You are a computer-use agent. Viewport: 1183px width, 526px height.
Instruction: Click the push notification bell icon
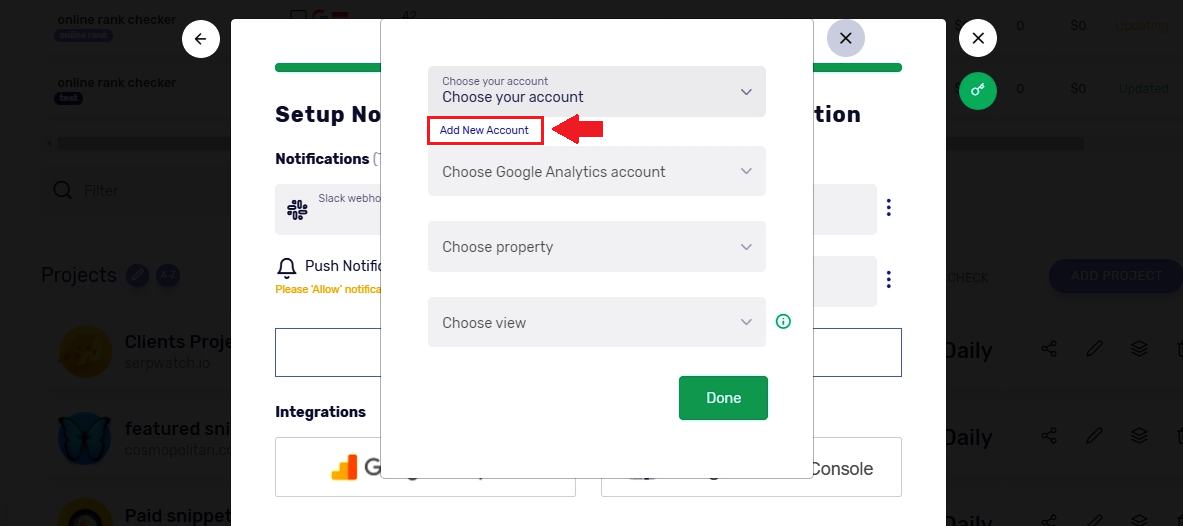(x=287, y=267)
